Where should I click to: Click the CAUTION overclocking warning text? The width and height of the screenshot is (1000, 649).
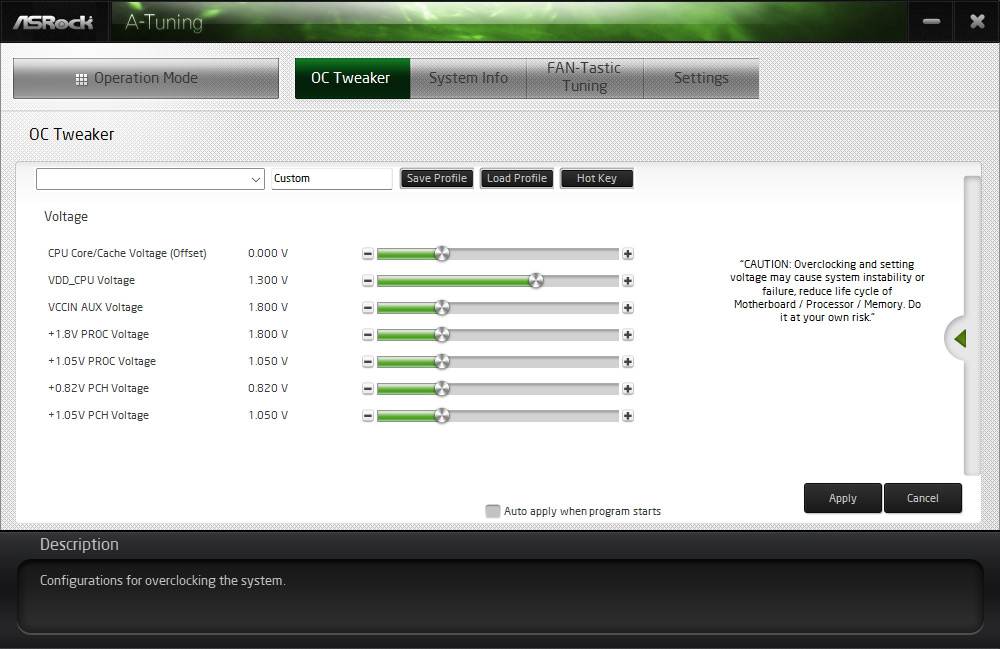[x=827, y=291]
